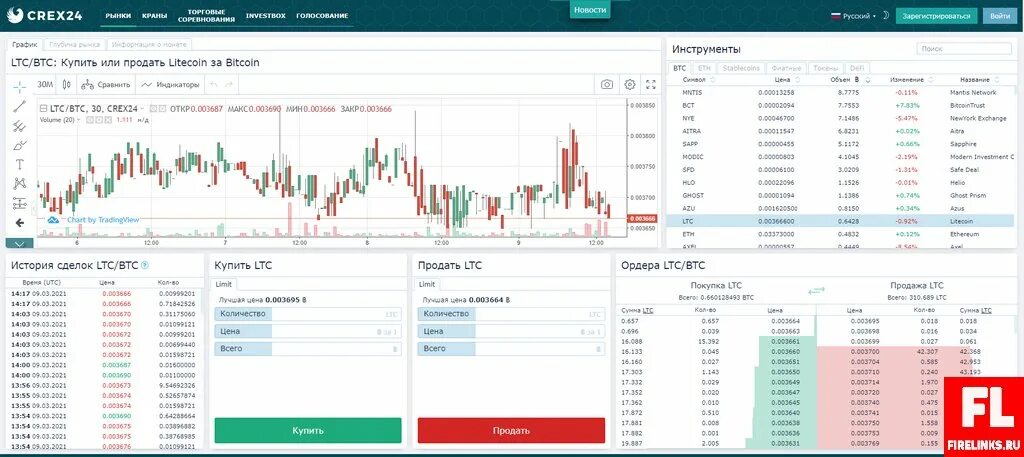Screen dimensions: 1024x457
Task: Click the undo arrow on chart toolbar
Action: point(213,84)
